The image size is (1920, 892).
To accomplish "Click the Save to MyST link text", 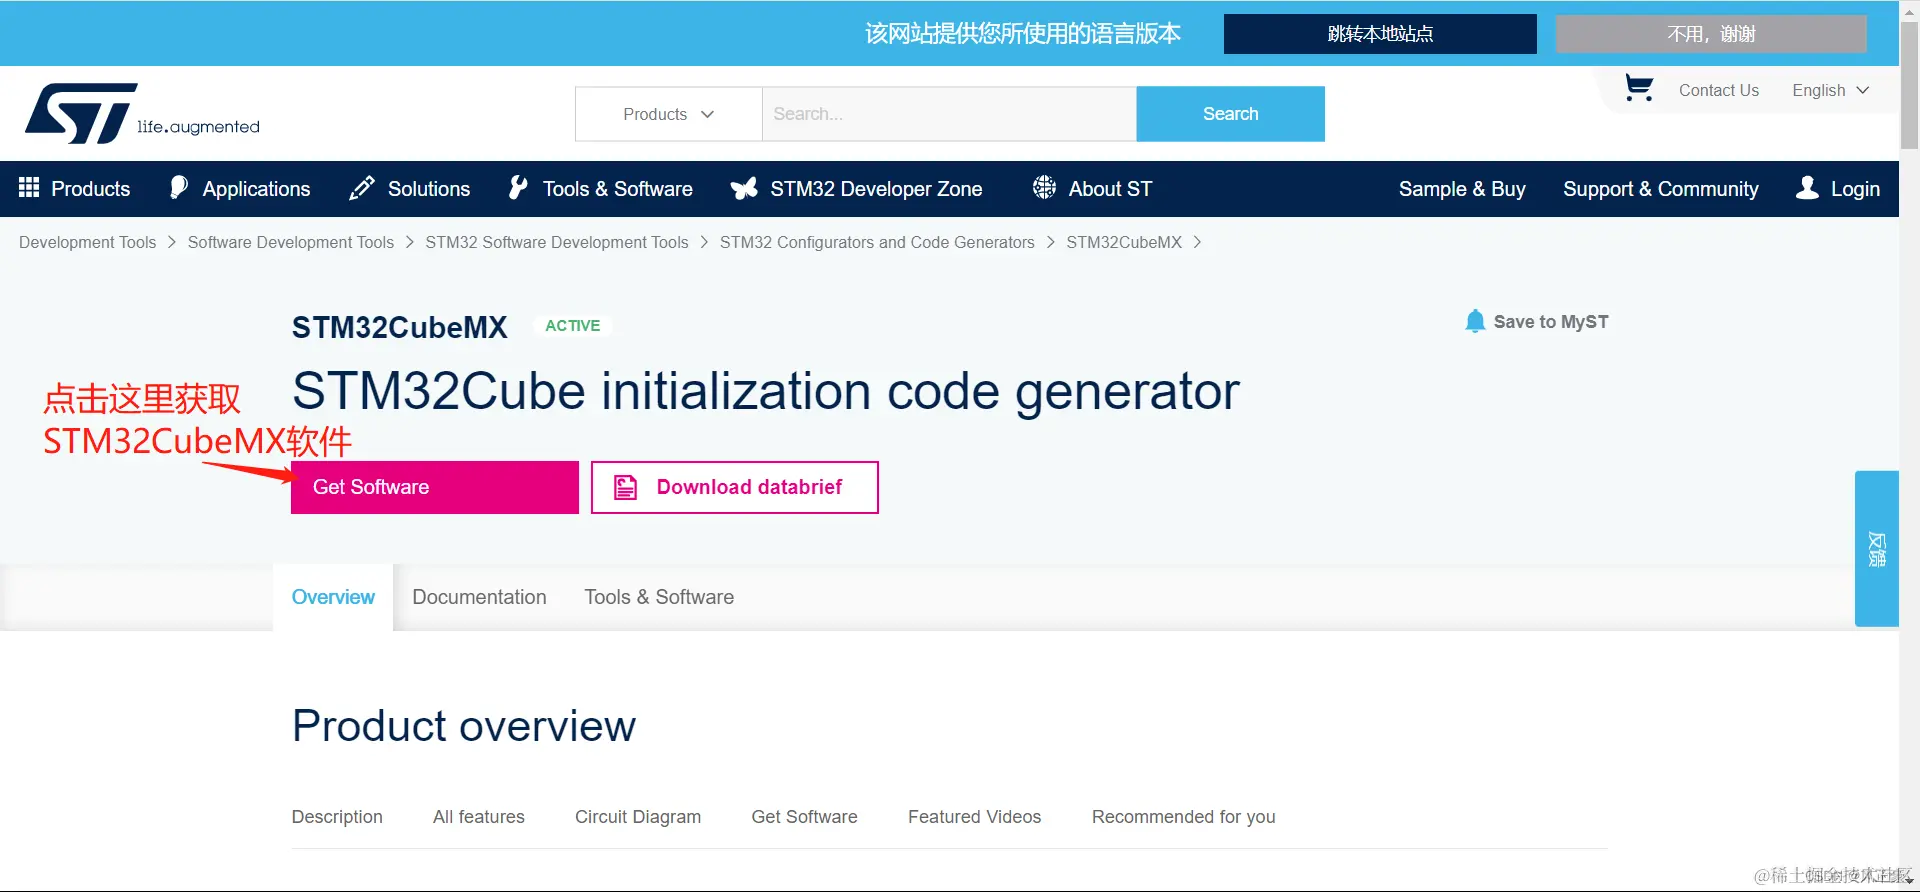I will 1551,321.
